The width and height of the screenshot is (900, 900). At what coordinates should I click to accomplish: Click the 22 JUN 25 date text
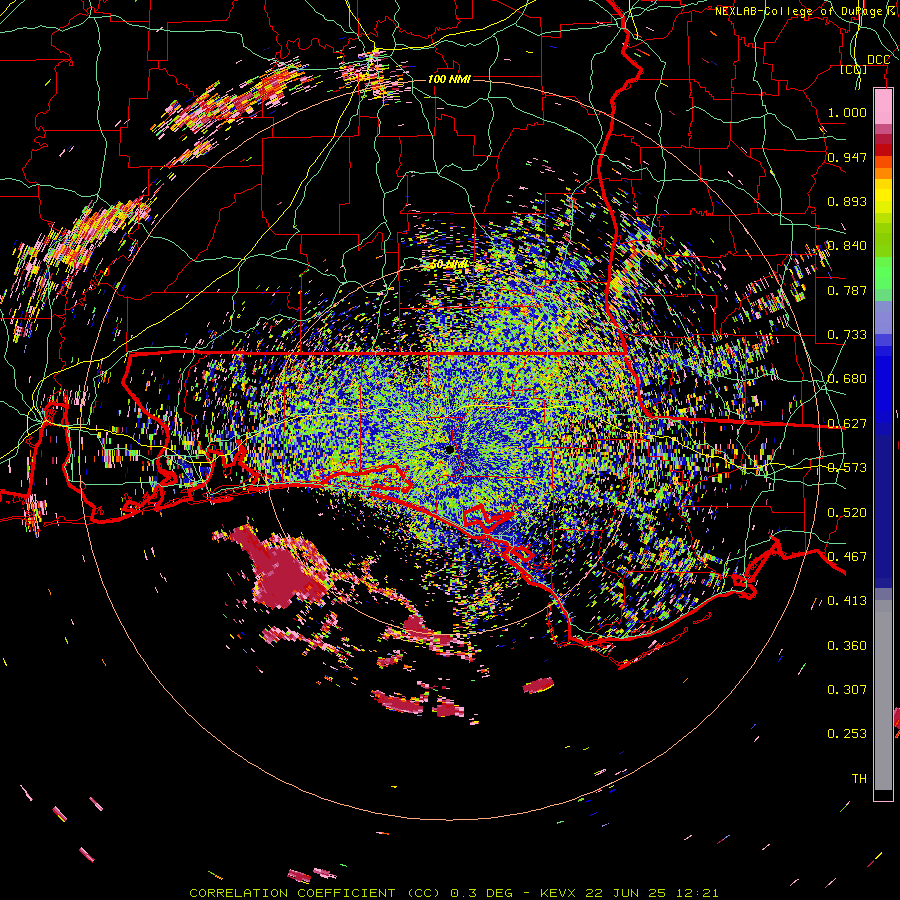(x=625, y=893)
